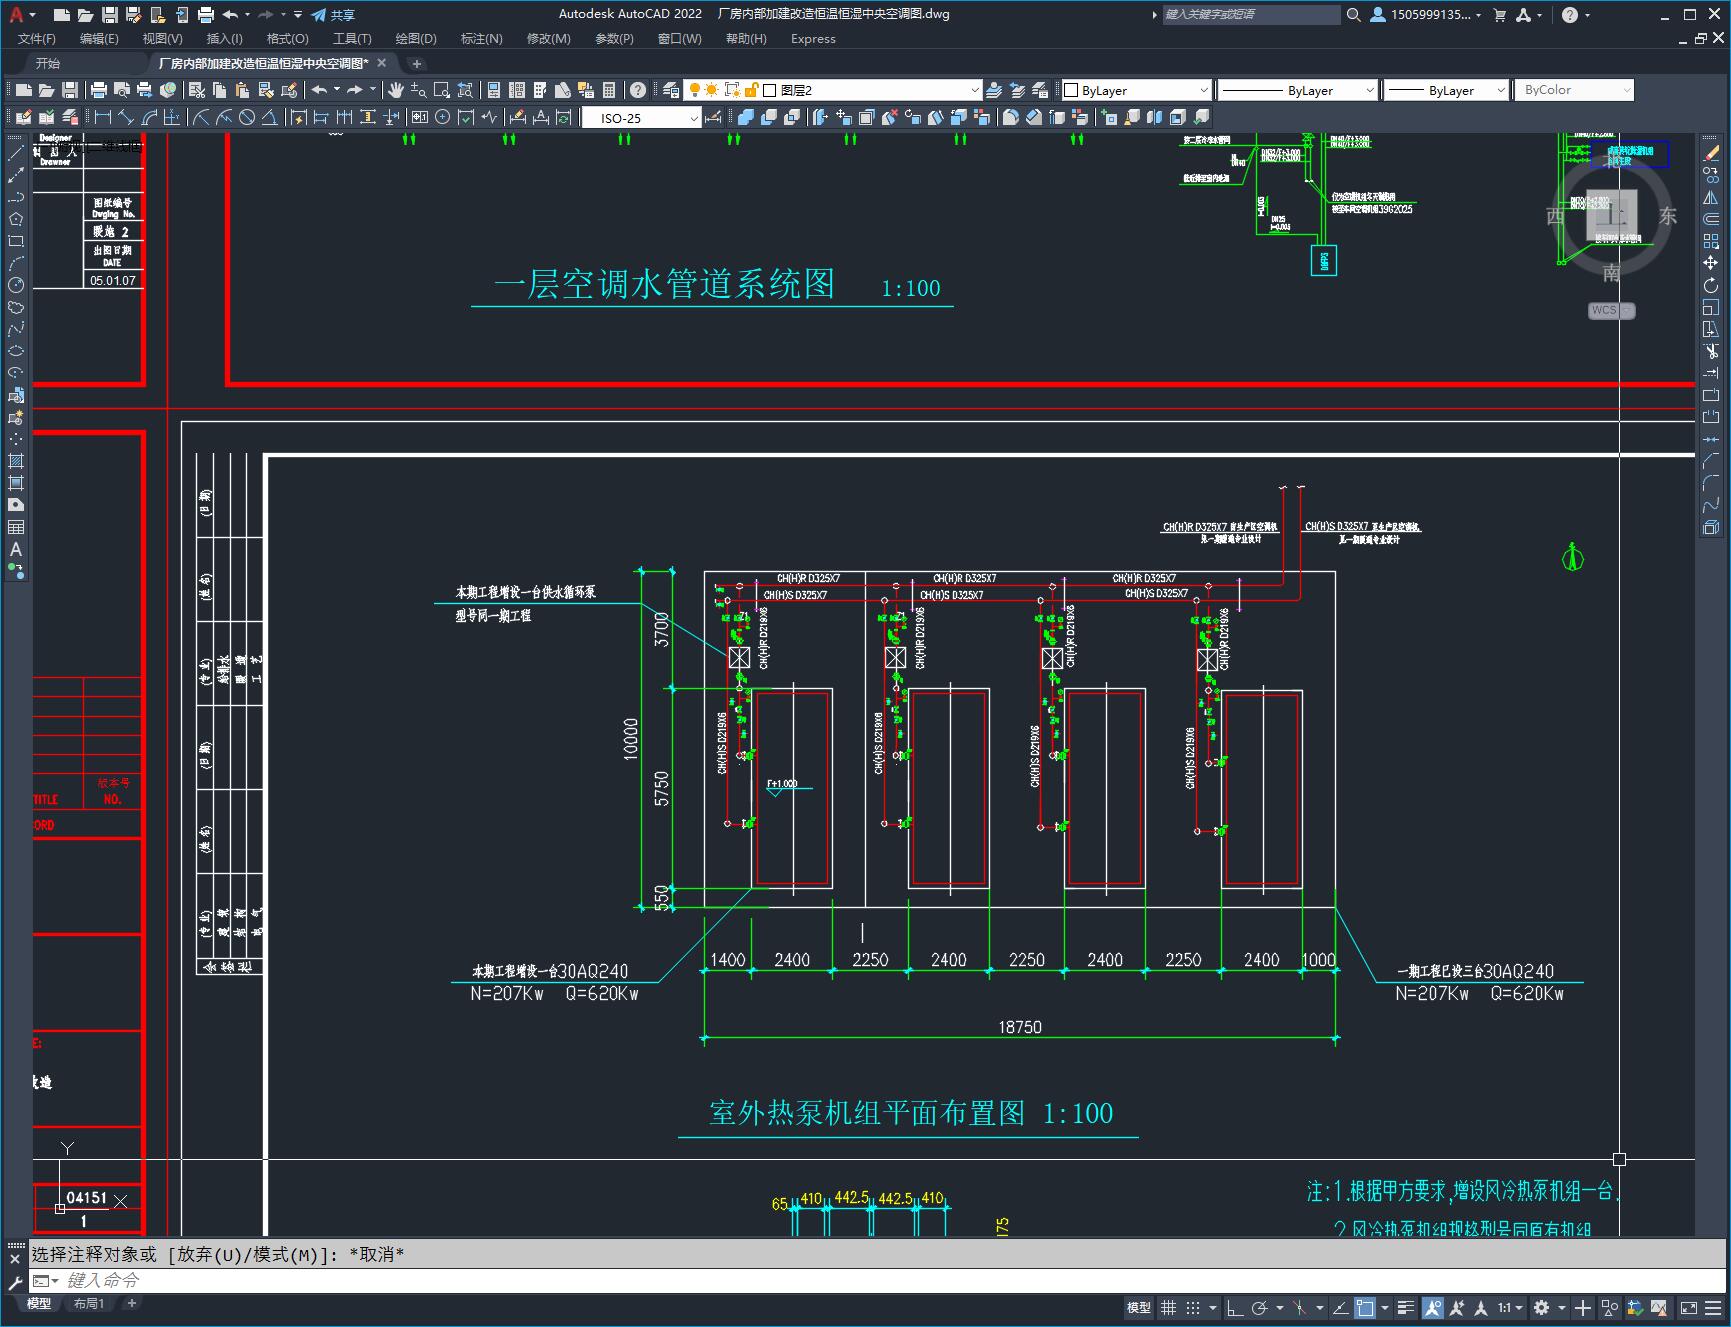Toggle Clean Screen in status bar
Image resolution: width=1731 pixels, height=1327 pixels.
[1689, 1307]
